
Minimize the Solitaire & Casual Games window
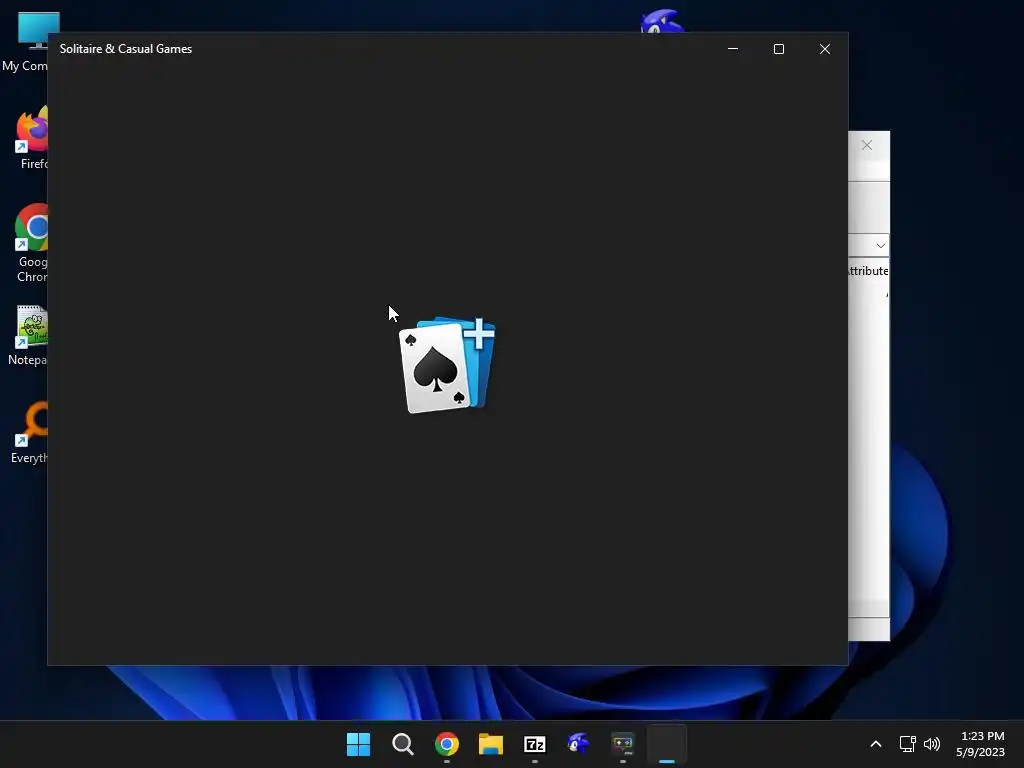[733, 49]
